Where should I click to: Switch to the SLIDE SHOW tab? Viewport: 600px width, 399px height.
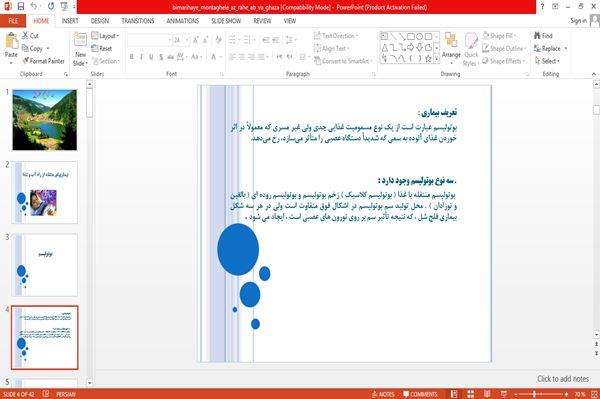click(x=226, y=21)
